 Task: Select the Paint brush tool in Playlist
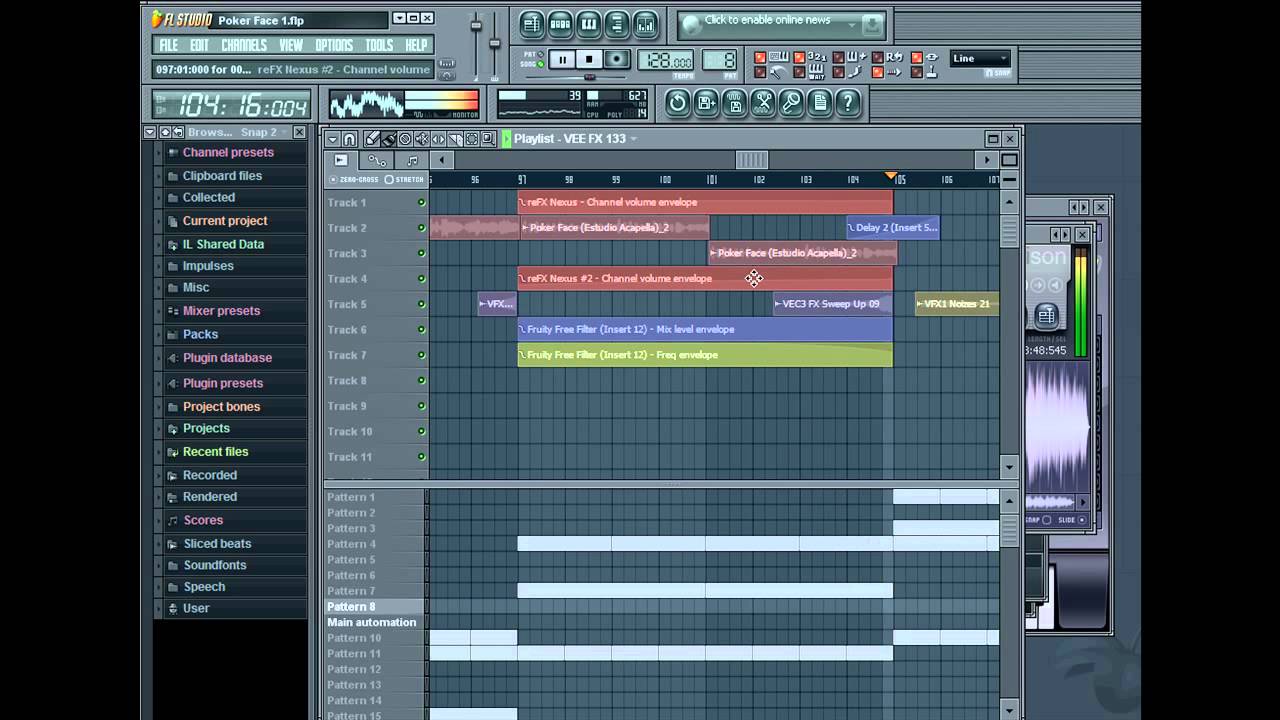point(389,138)
